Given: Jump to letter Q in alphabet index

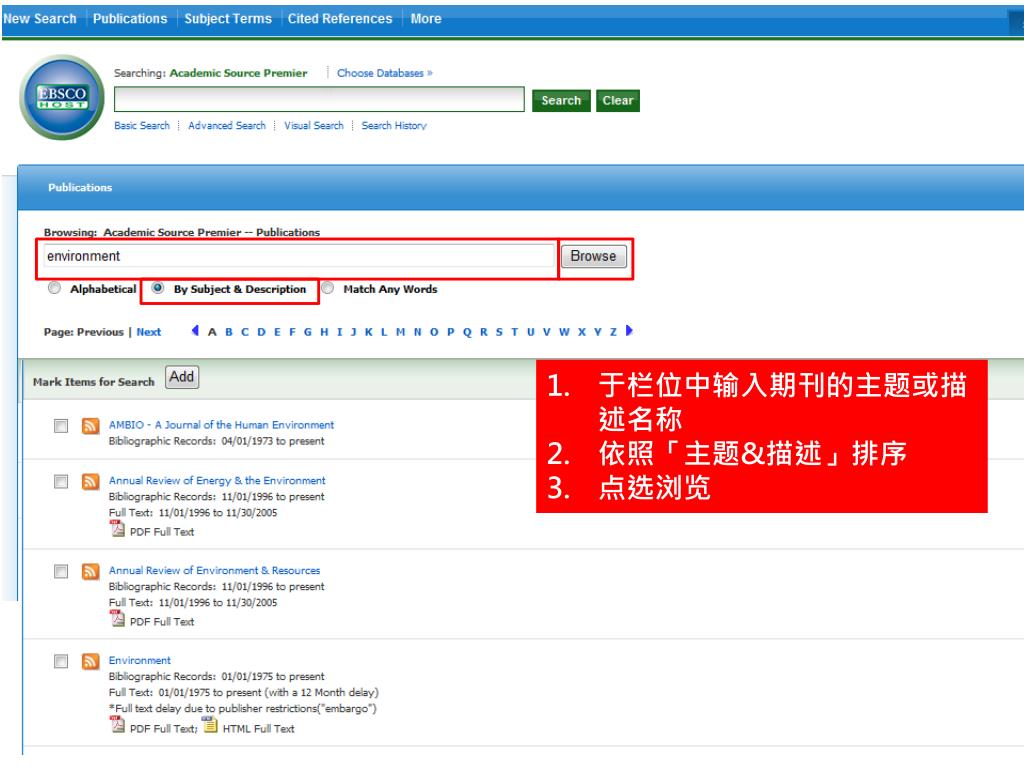Looking at the screenshot, I should [467, 332].
